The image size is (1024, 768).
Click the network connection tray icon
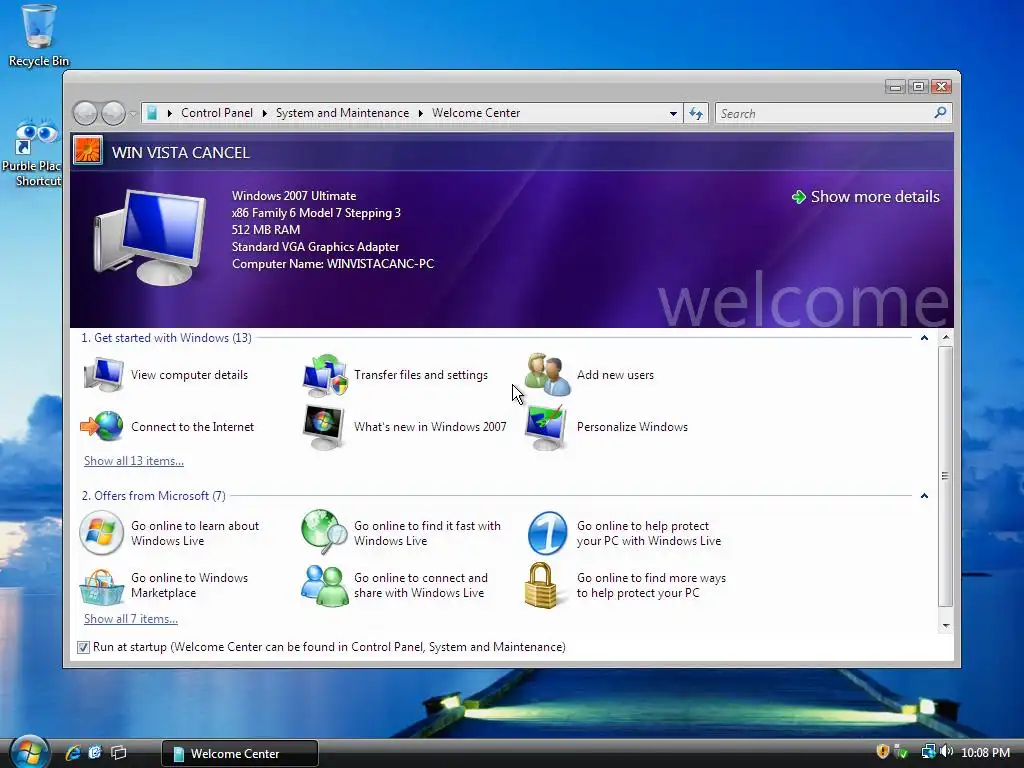click(x=928, y=752)
